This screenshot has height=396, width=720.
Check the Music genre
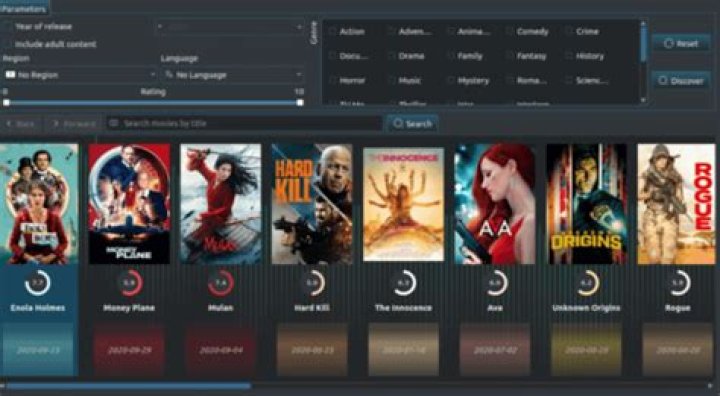392,80
